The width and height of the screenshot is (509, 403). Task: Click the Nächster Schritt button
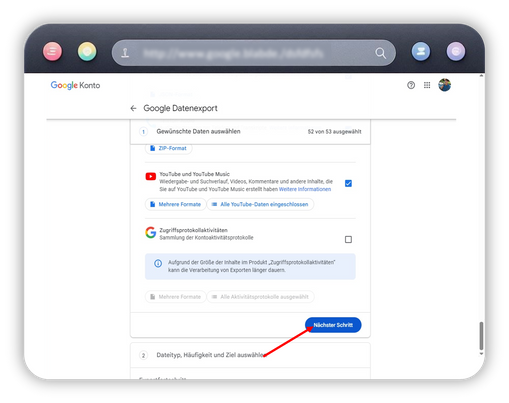click(x=333, y=325)
